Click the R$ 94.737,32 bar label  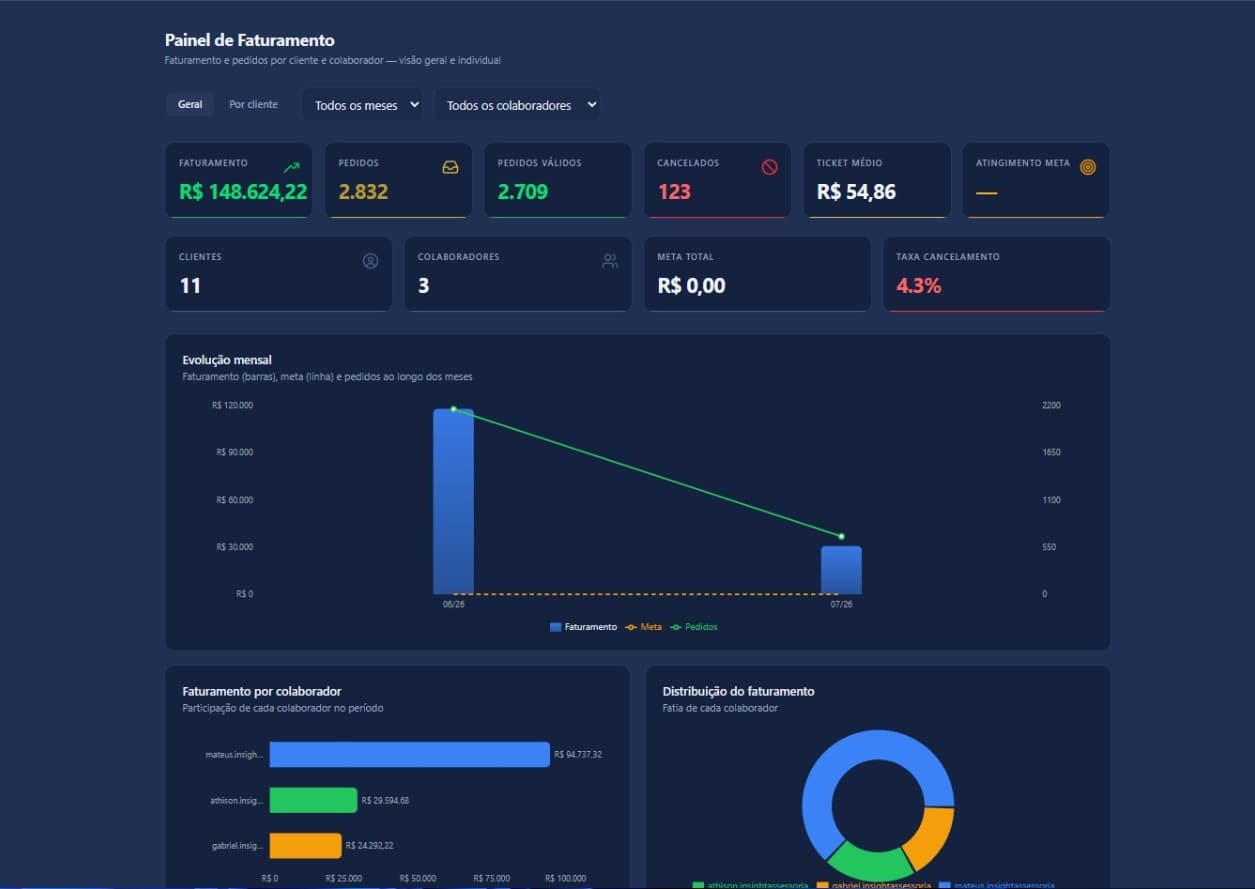(x=578, y=755)
